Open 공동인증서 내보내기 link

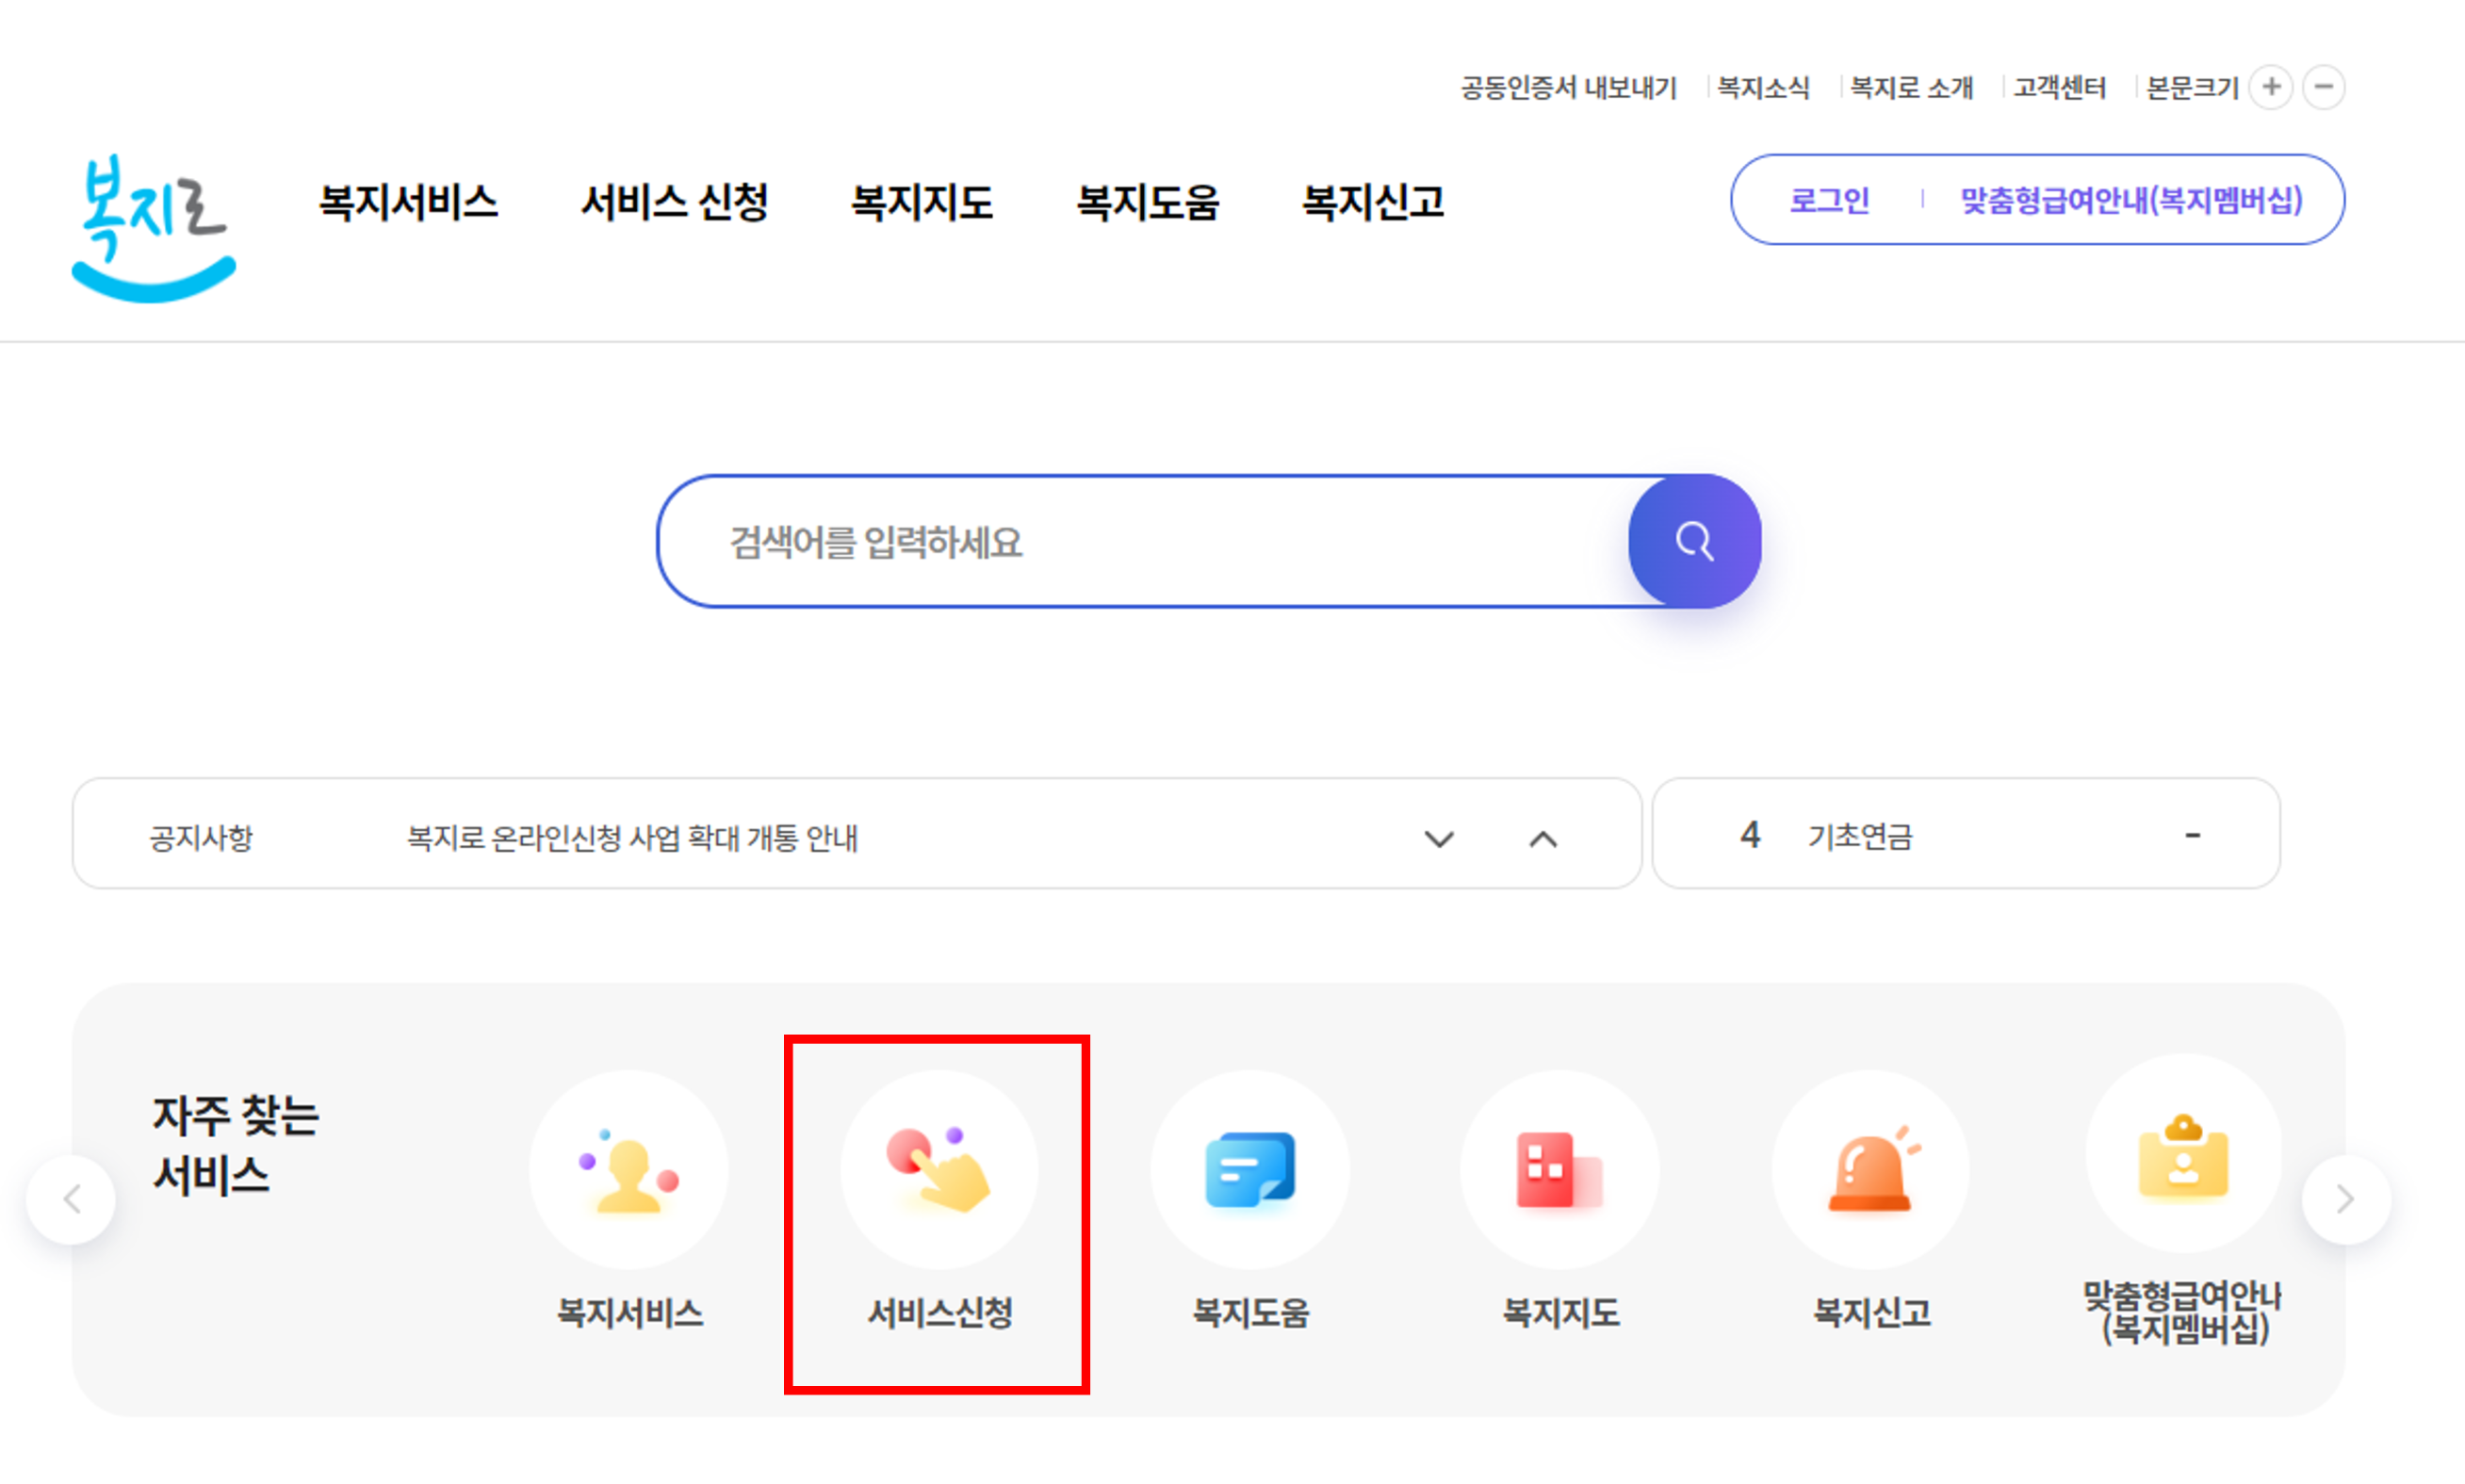(x=1568, y=88)
